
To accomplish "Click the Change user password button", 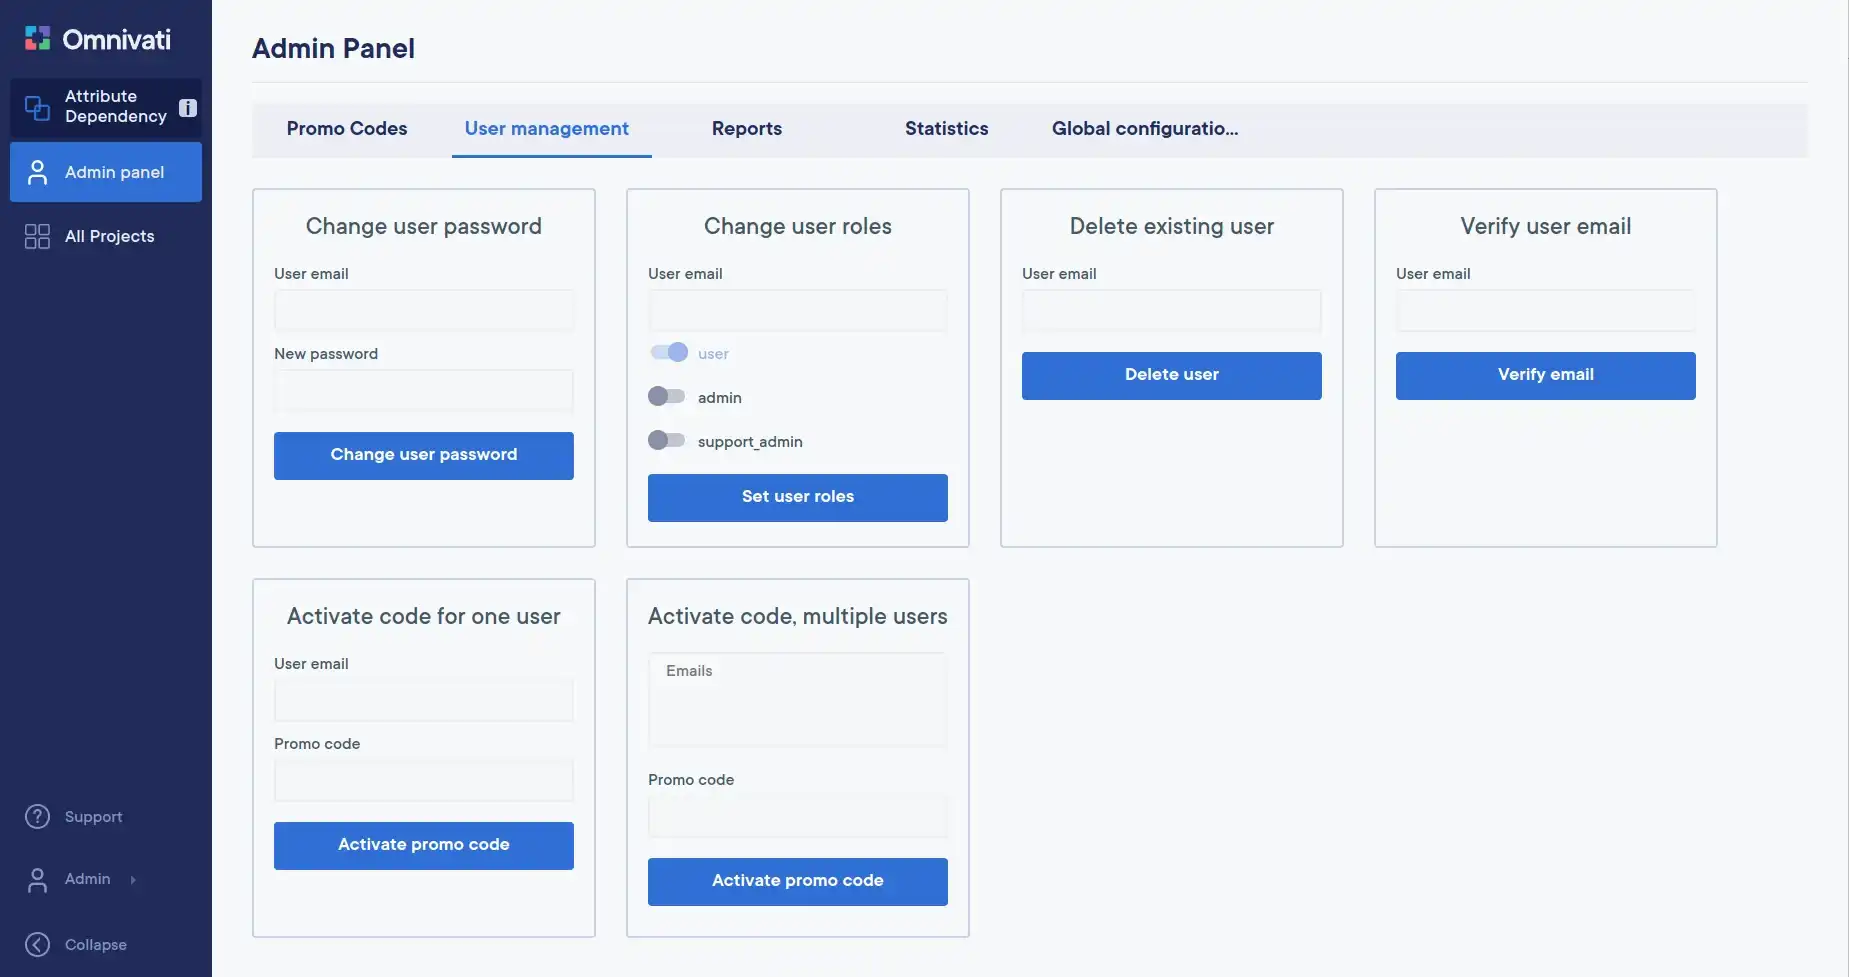I will (423, 455).
